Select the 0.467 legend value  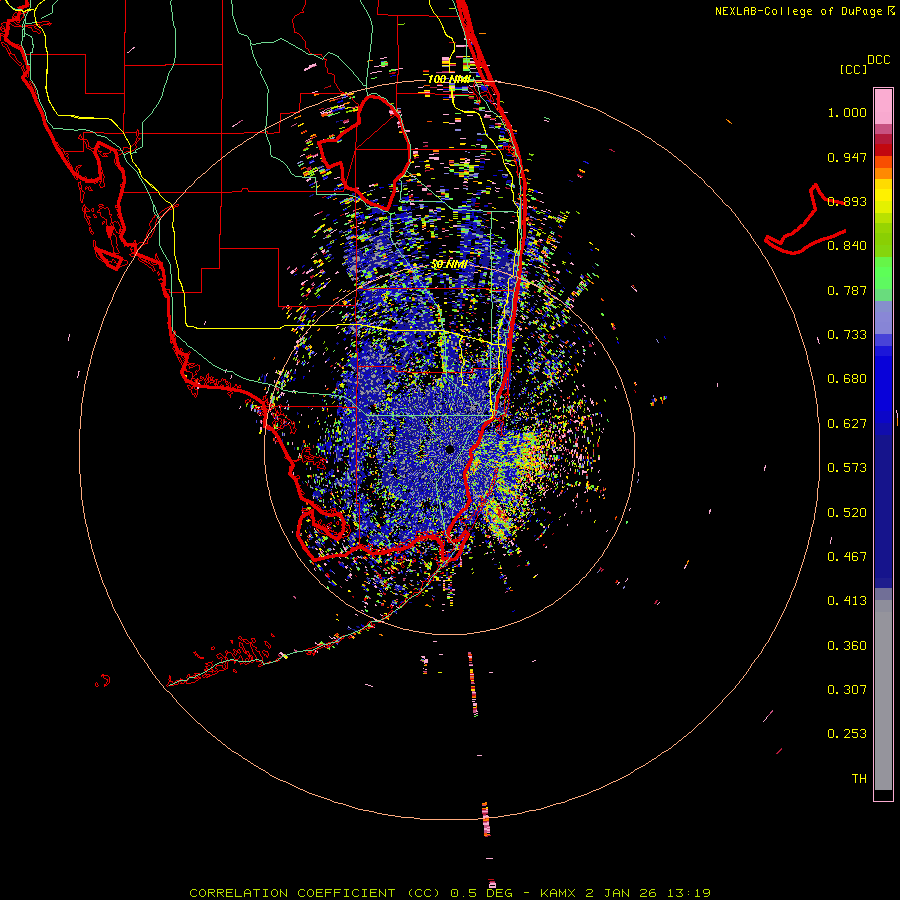pyautogui.click(x=847, y=557)
